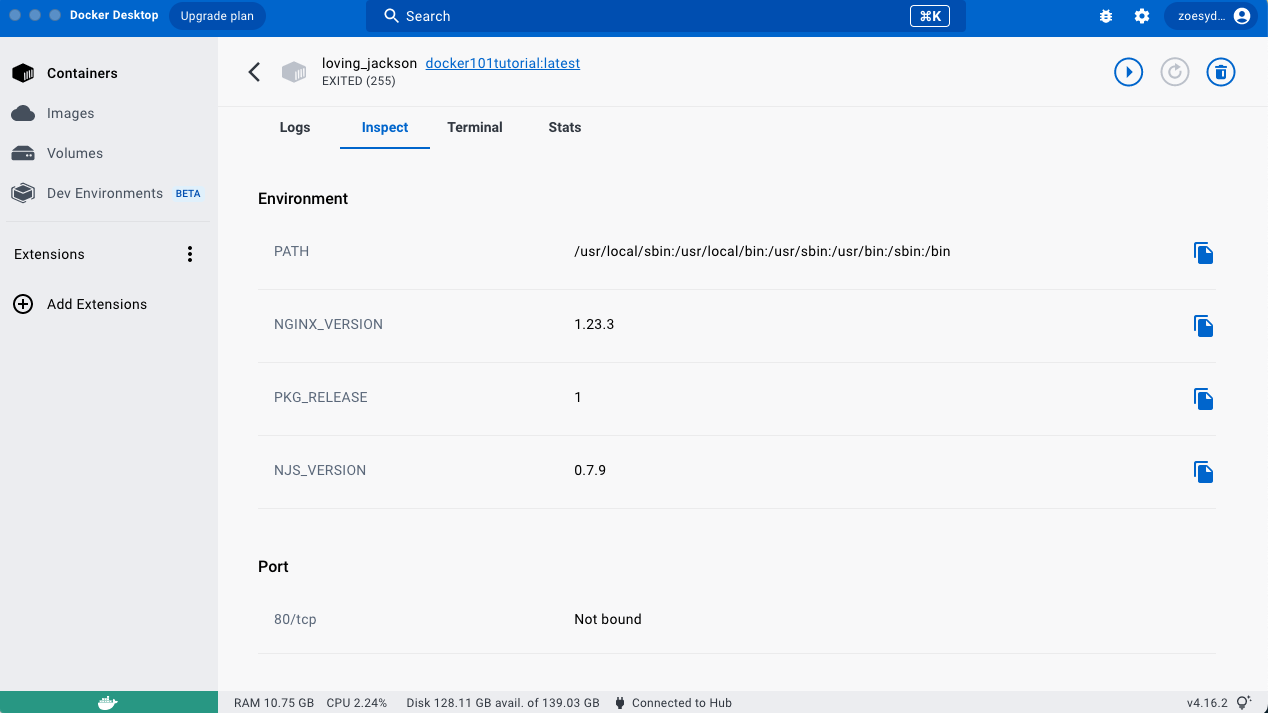The width and height of the screenshot is (1268, 713).
Task: Click the PKG_RELEASE label
Action: coord(321,397)
